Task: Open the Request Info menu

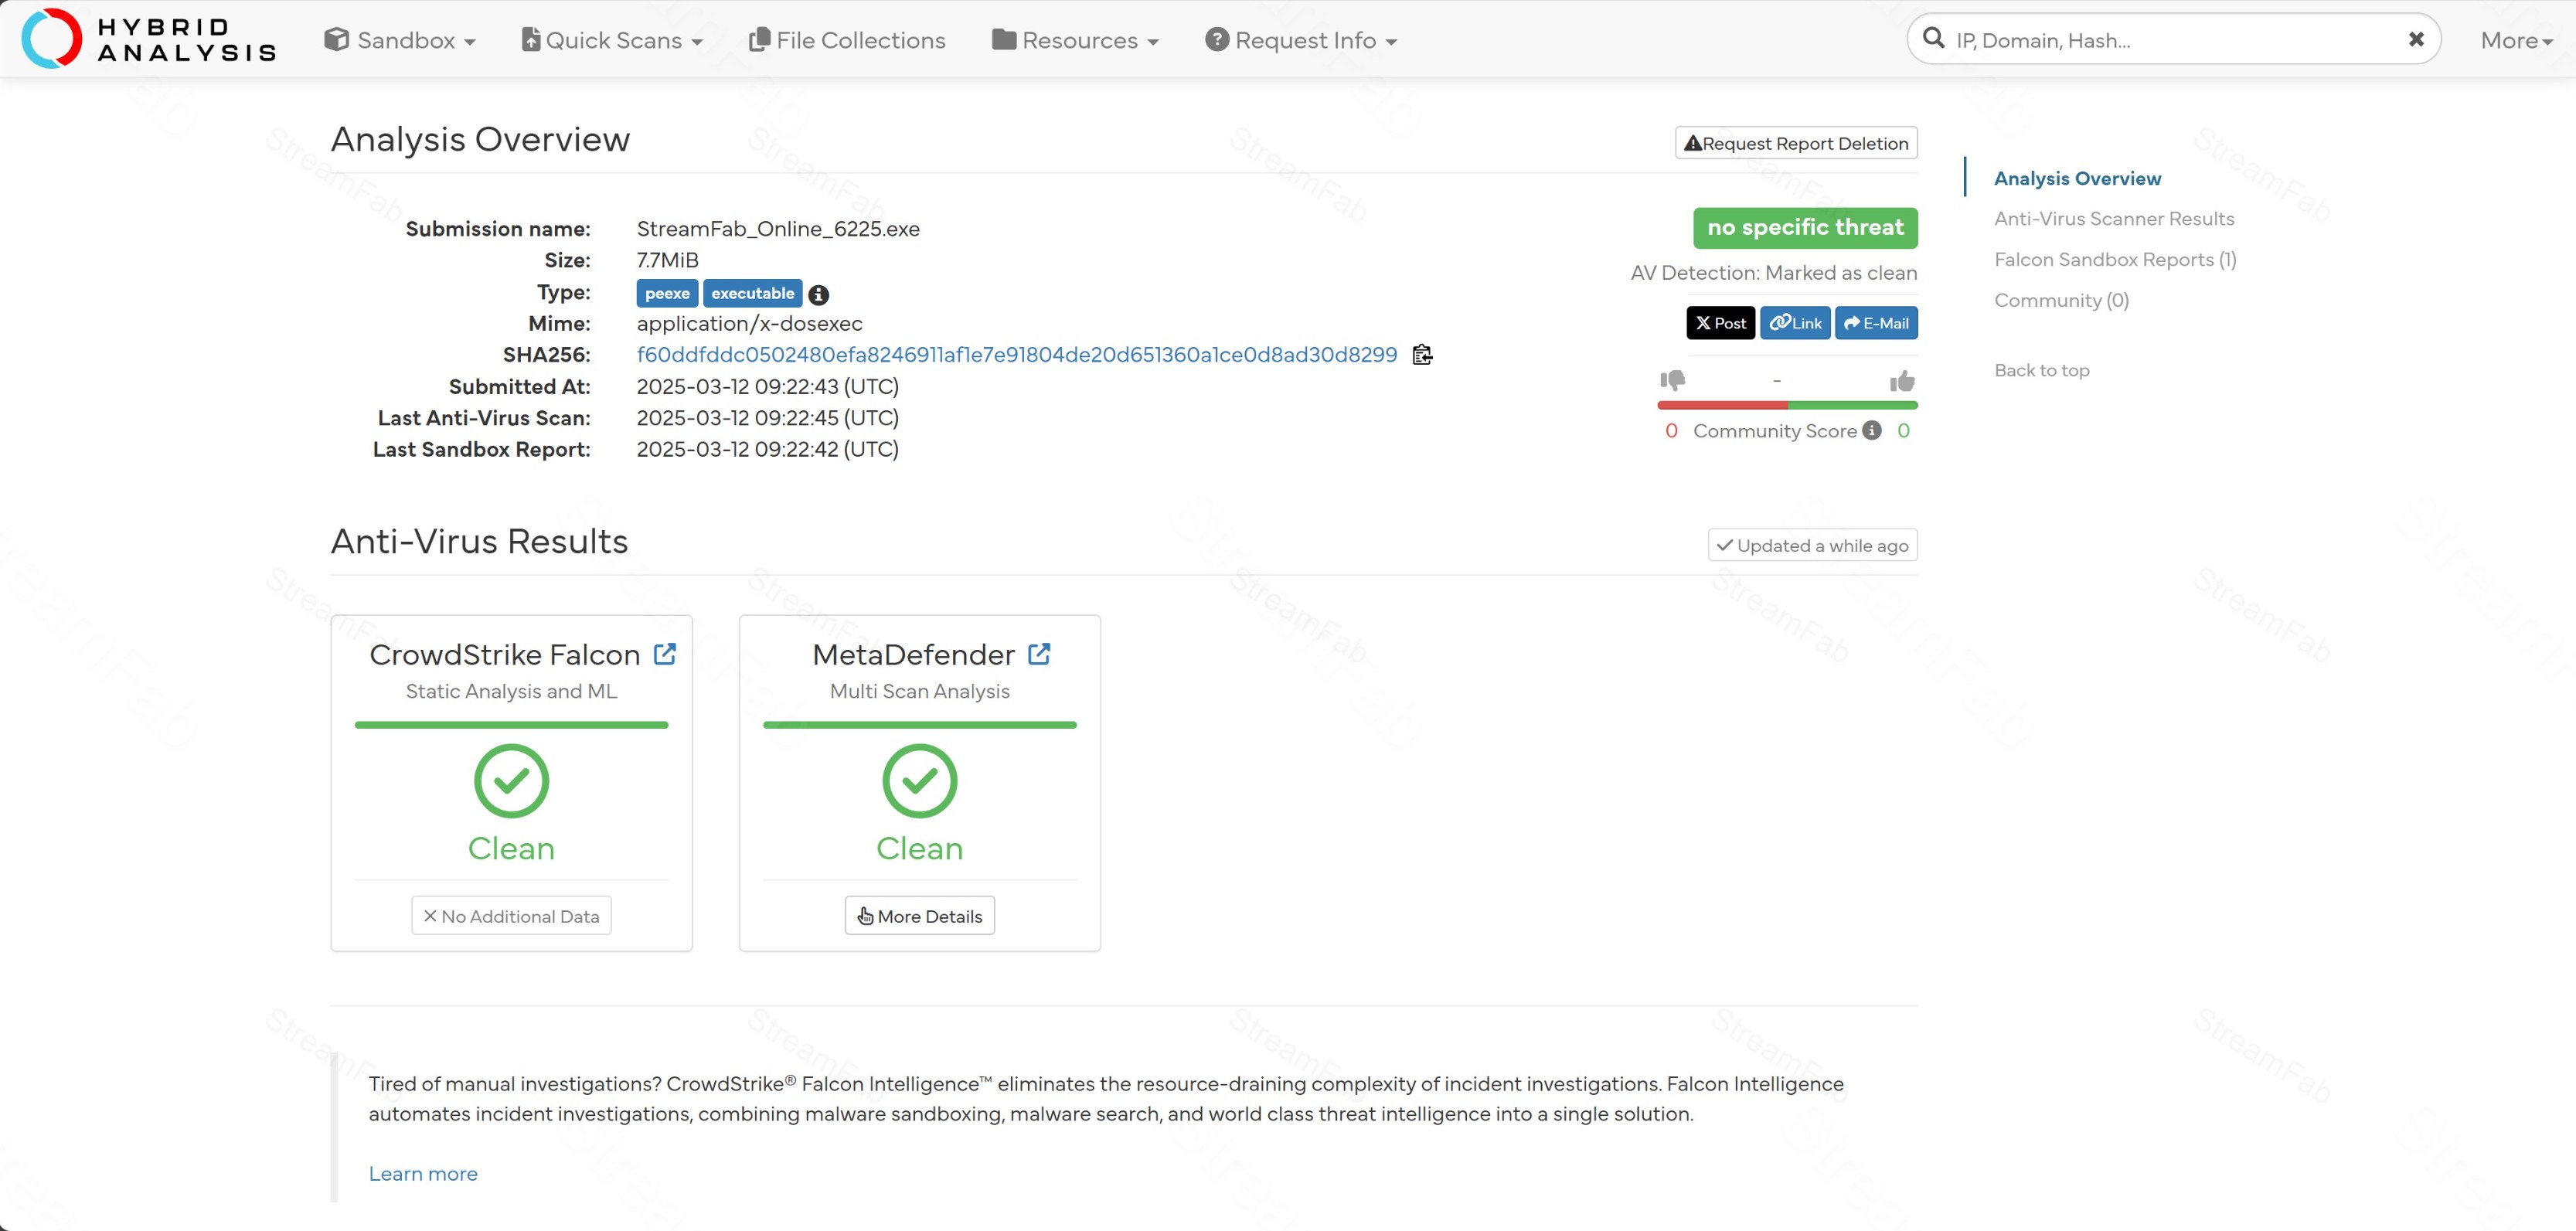Action: click(1301, 40)
